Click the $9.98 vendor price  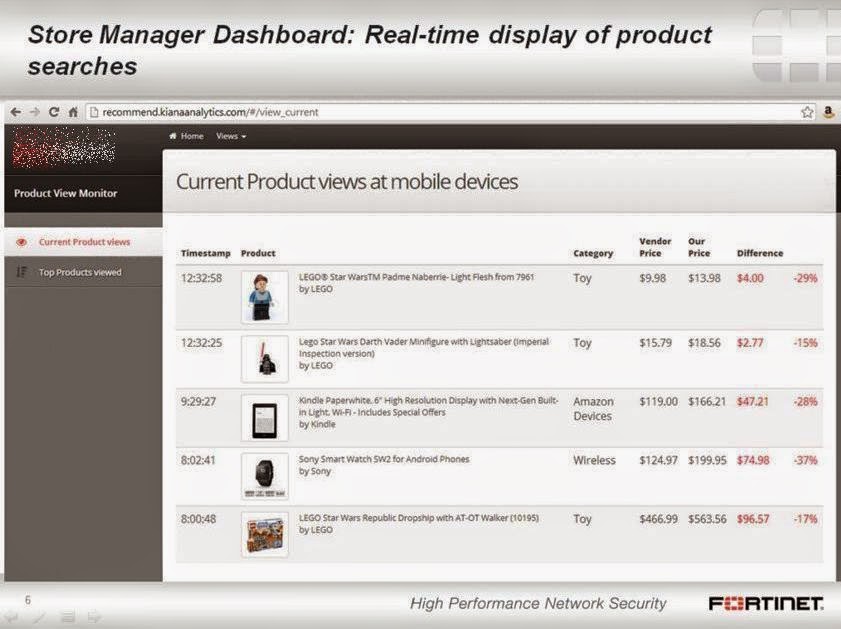point(652,278)
